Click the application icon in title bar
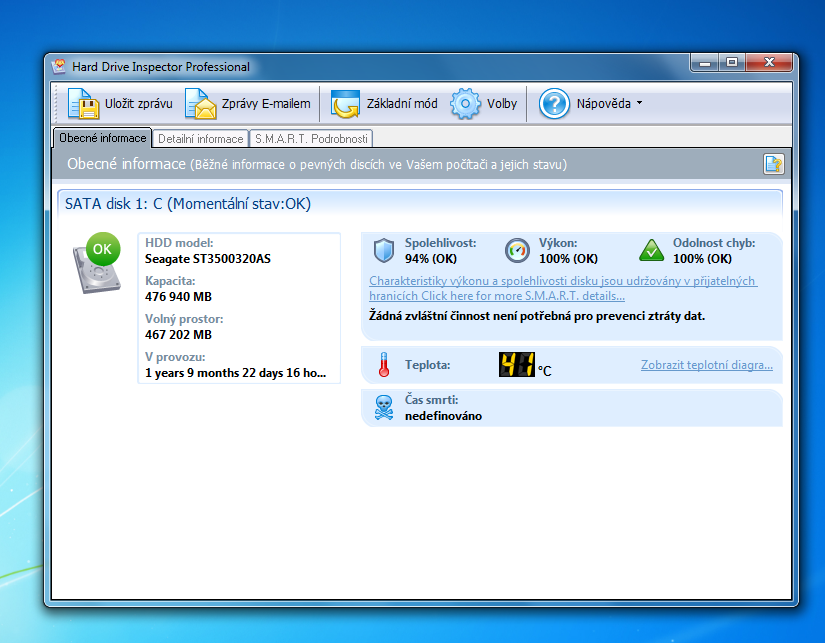825x643 pixels. point(59,67)
